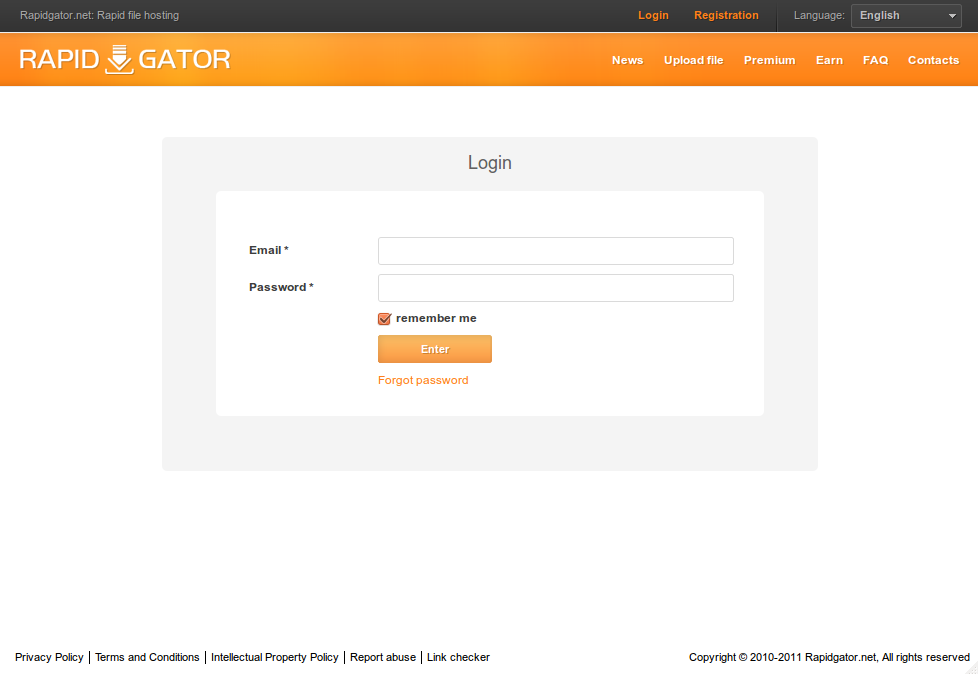Open the Upload file page
This screenshot has height=674, width=978.
point(694,60)
